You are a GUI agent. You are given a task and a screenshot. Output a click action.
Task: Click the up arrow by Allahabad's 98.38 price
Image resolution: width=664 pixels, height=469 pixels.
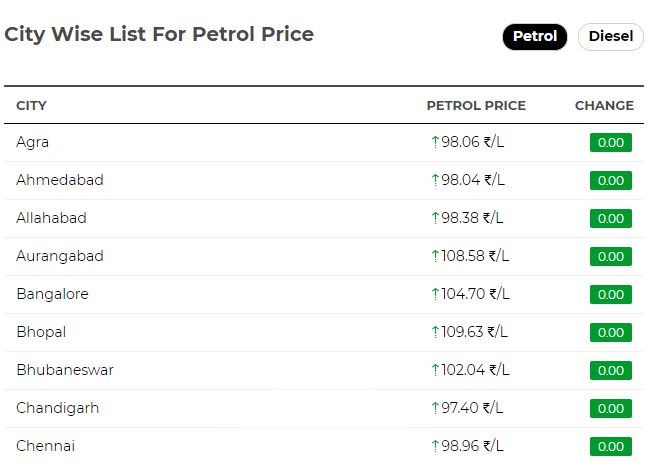[x=435, y=218]
